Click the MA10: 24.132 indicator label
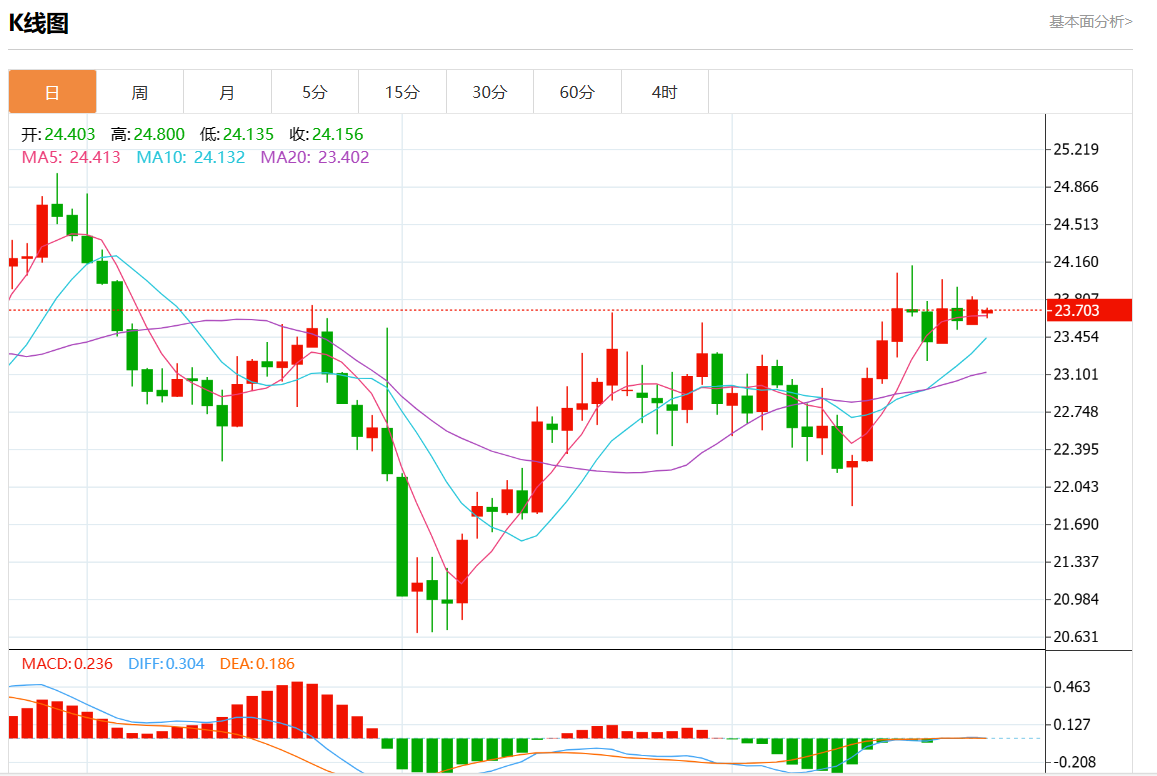Image resolution: width=1157 pixels, height=776 pixels. pos(190,157)
